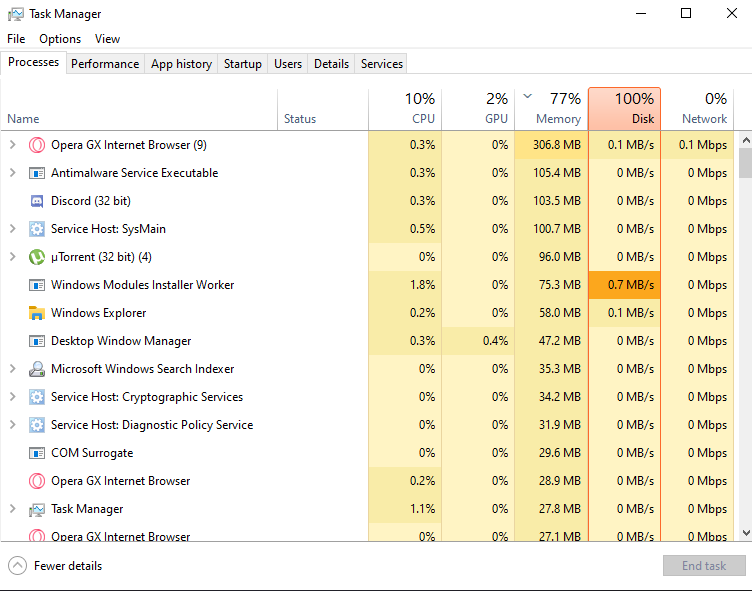Screen dimensions: 752x591
Task: Sort by the 100% Disk column header
Action: (x=624, y=109)
